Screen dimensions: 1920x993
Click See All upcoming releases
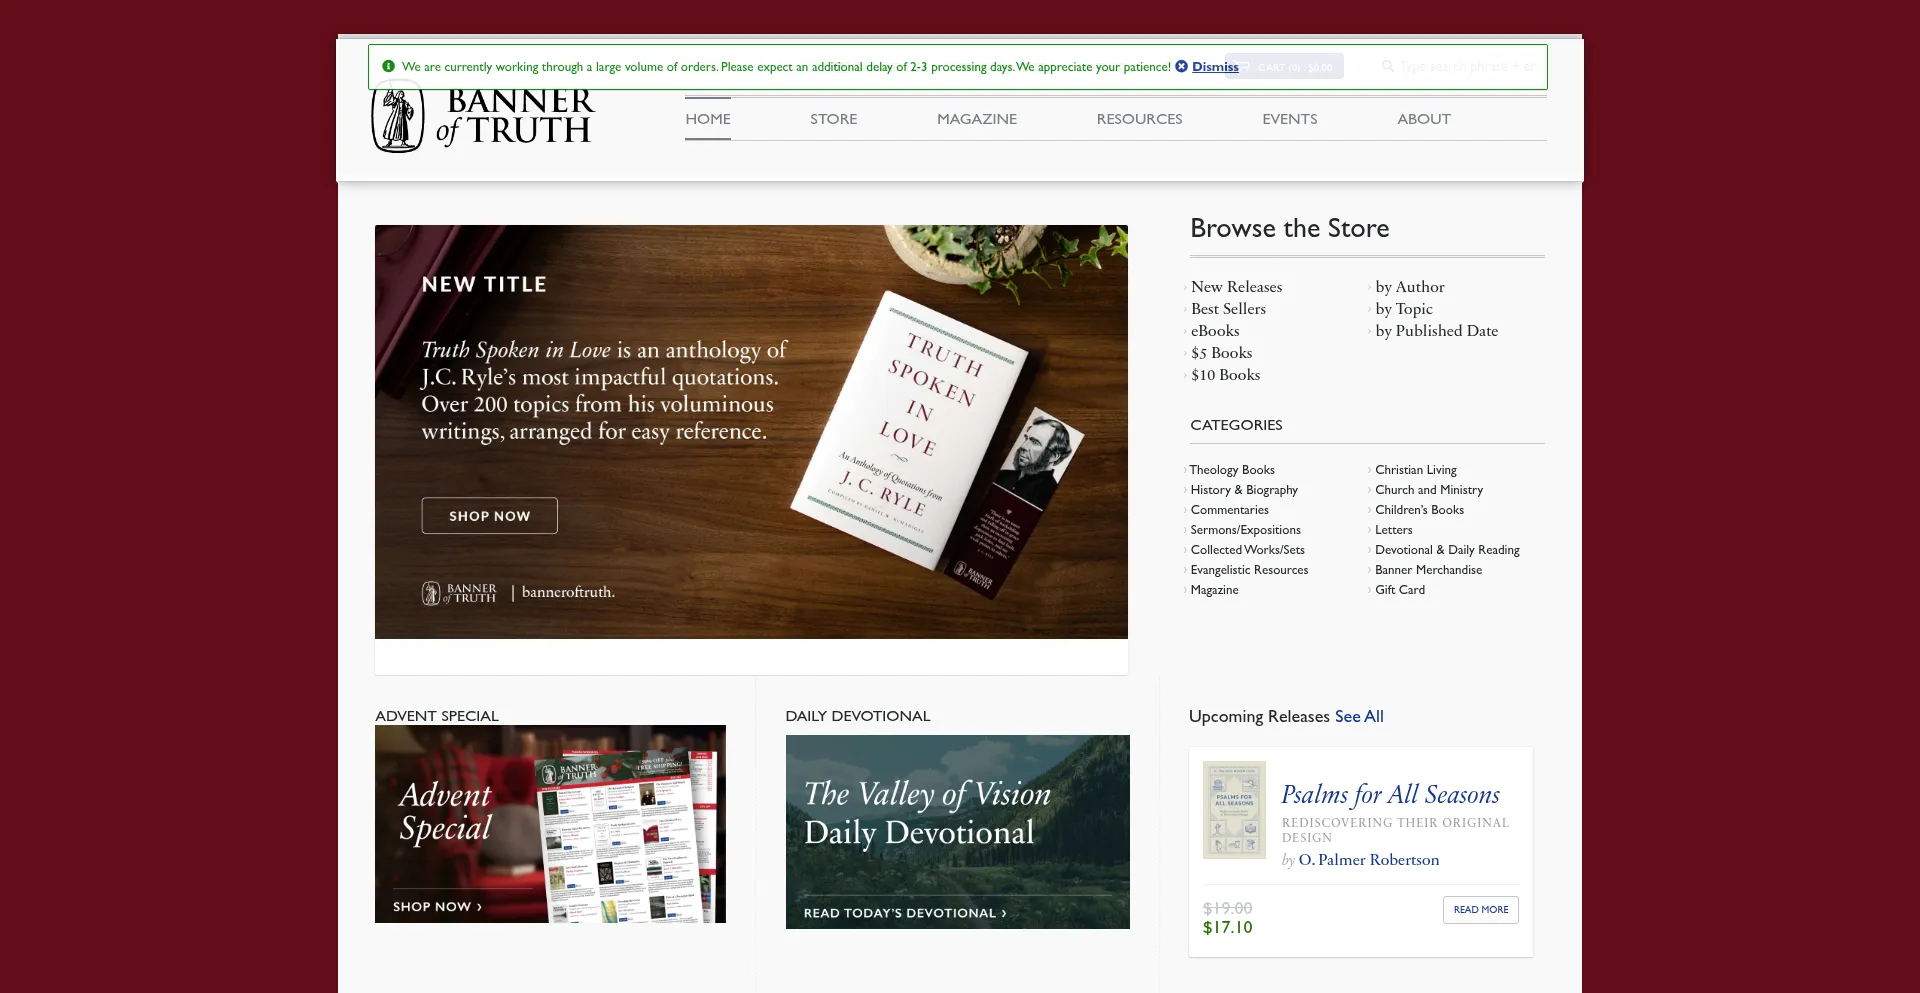[x=1359, y=717]
